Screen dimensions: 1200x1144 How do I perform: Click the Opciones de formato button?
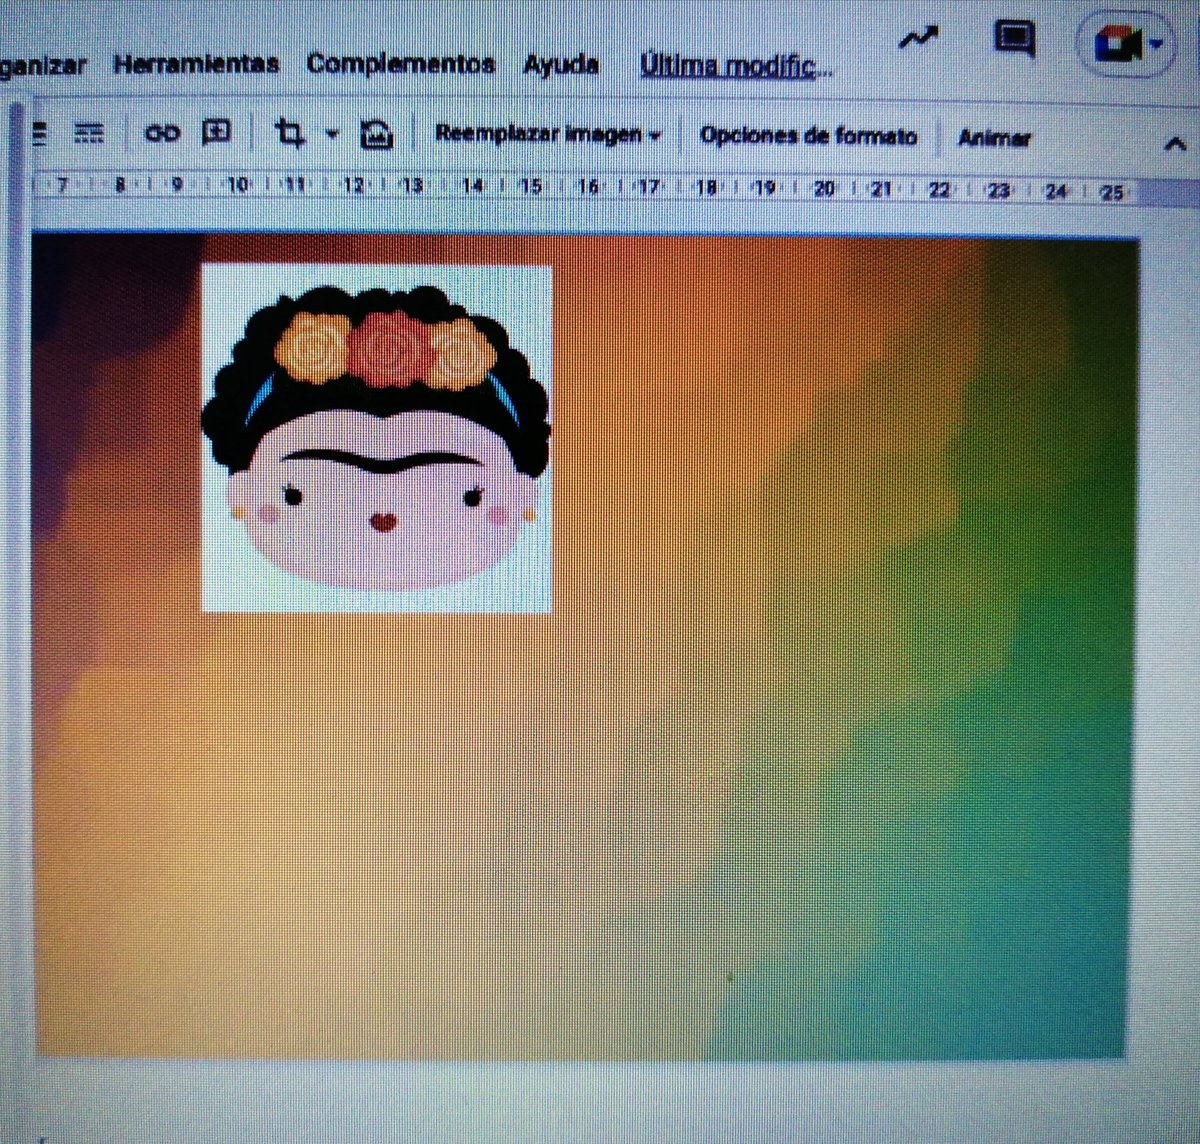point(808,136)
